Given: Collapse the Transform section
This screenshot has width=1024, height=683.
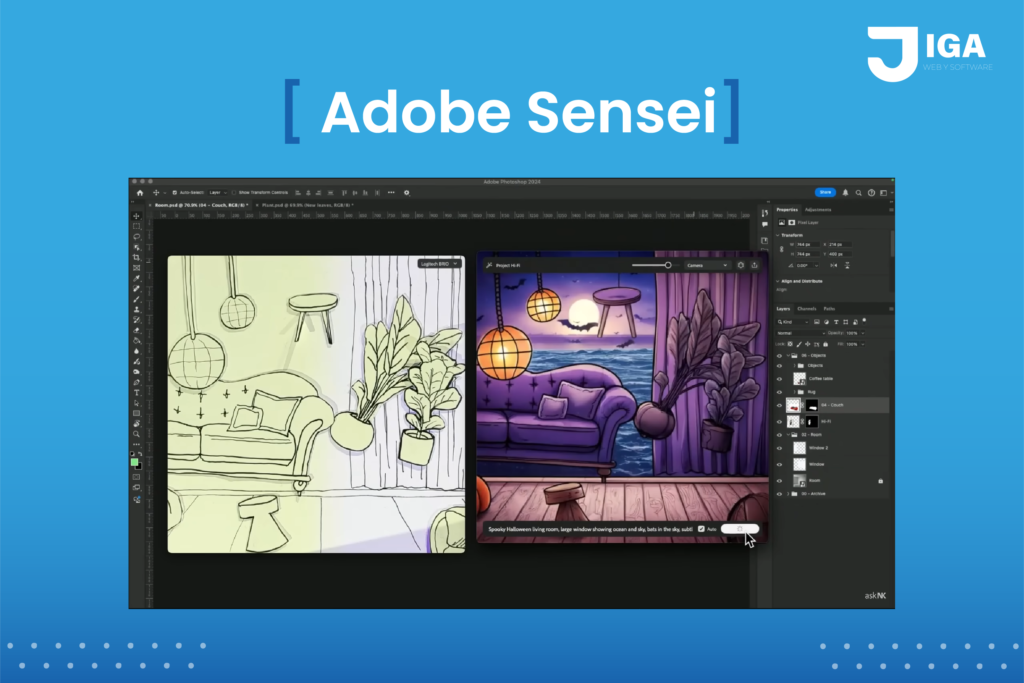Looking at the screenshot, I should [778, 235].
